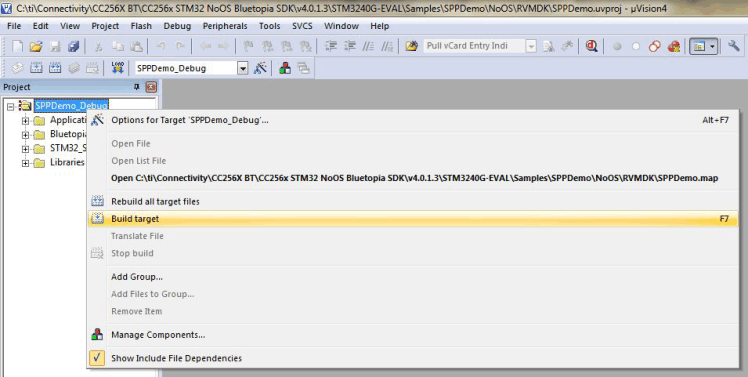The width and height of the screenshot is (748, 377).
Task: Click the LOAD download to flash icon
Action: [117, 68]
